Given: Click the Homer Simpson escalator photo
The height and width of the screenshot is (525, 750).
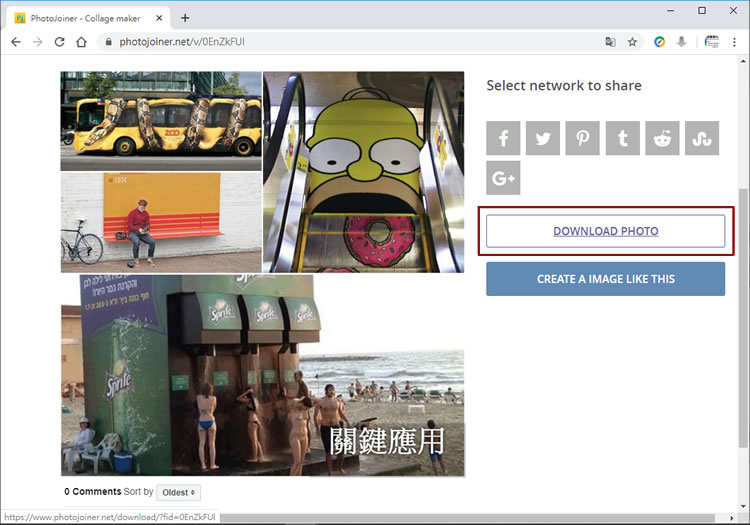Looking at the screenshot, I should pyautogui.click(x=364, y=172).
